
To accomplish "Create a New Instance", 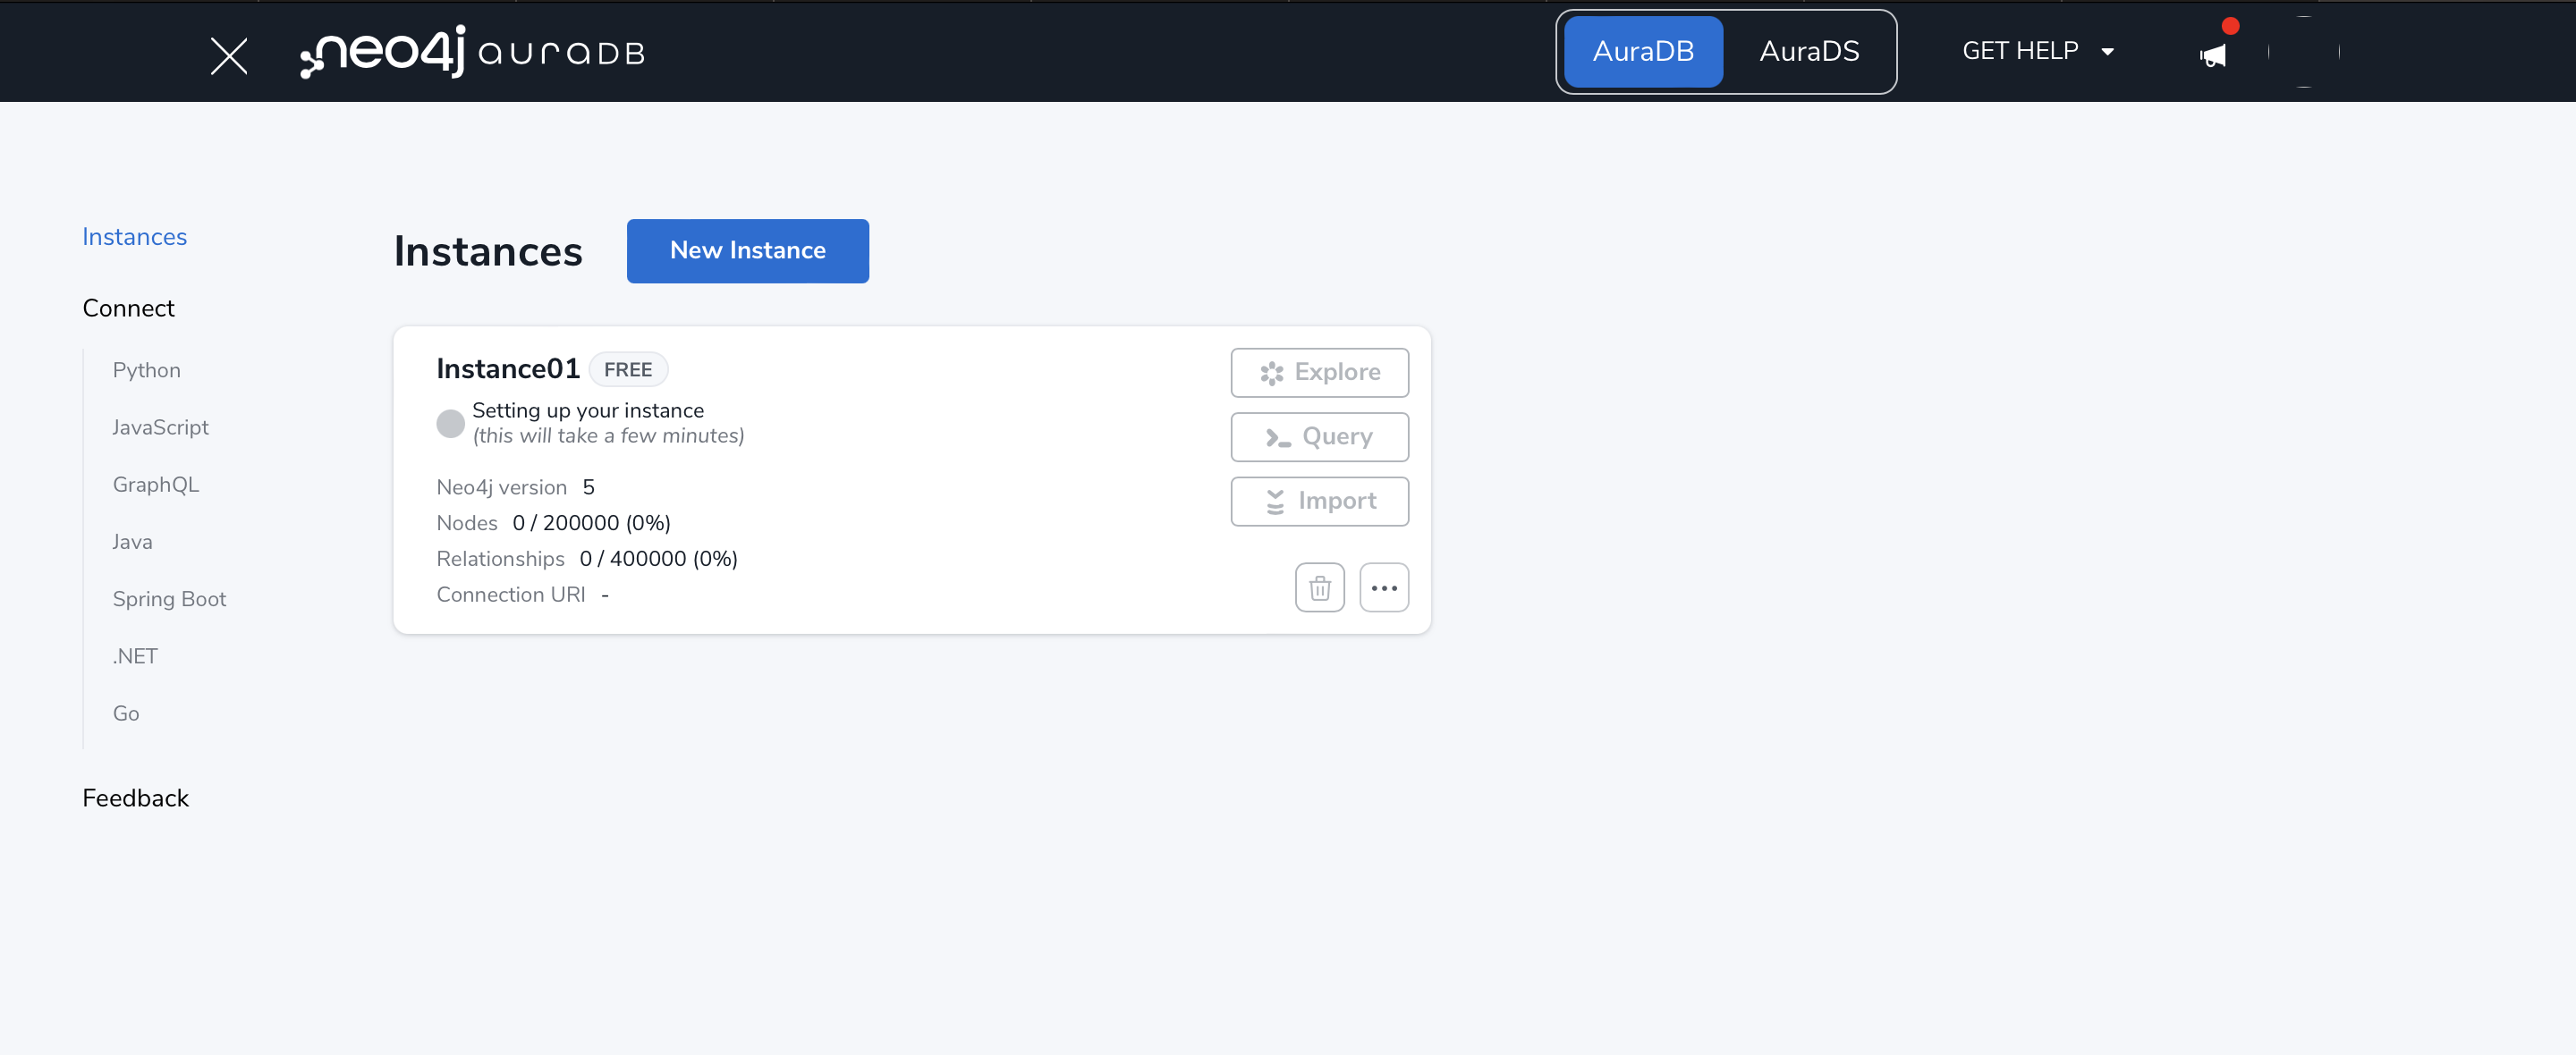I will click(x=747, y=251).
